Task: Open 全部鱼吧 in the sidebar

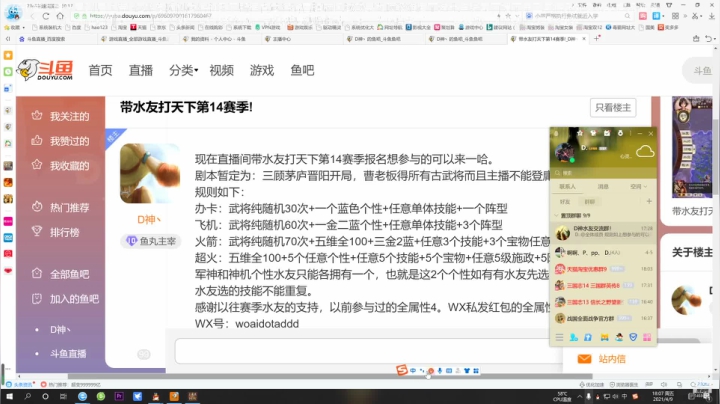Action: pos(61,274)
